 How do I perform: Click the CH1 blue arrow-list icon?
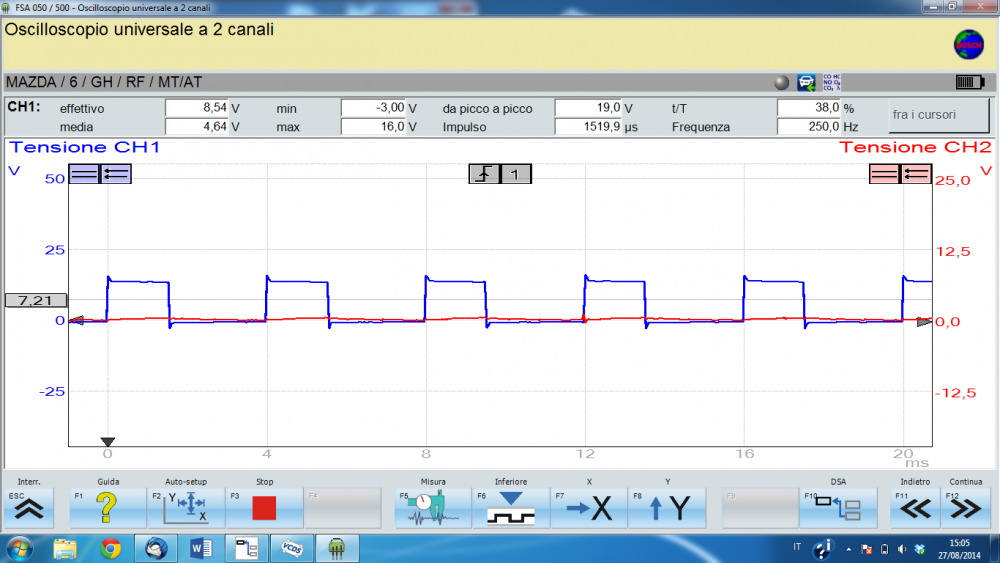(115, 173)
